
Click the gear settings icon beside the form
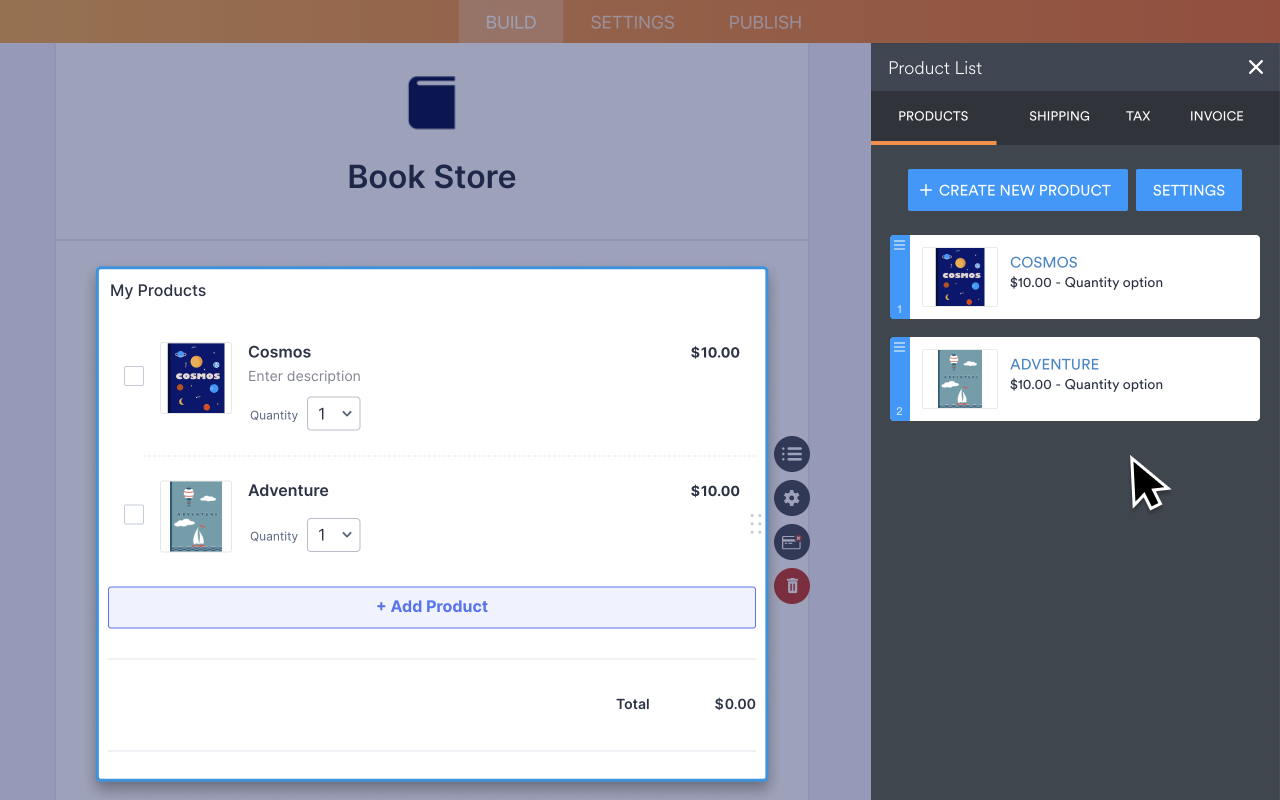coord(791,497)
